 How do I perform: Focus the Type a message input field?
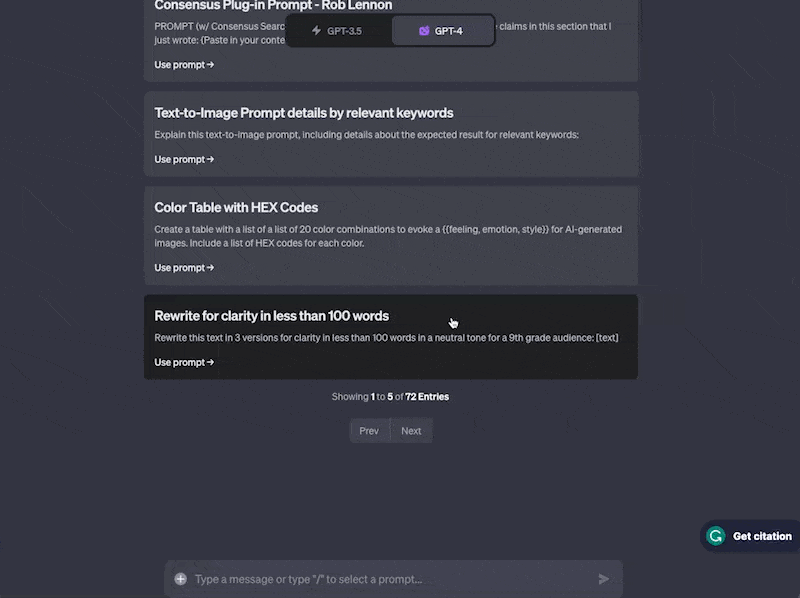(x=393, y=579)
